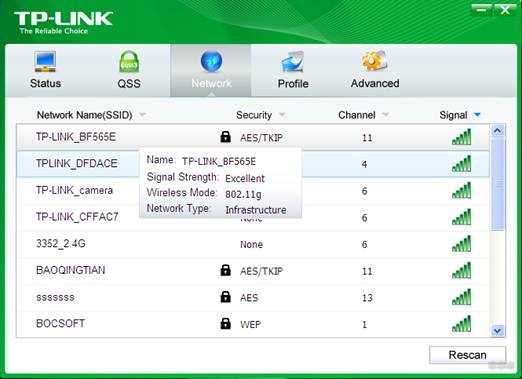Screen dimensions: 522x379
Task: Switch to the Profile tab
Action: [293, 71]
